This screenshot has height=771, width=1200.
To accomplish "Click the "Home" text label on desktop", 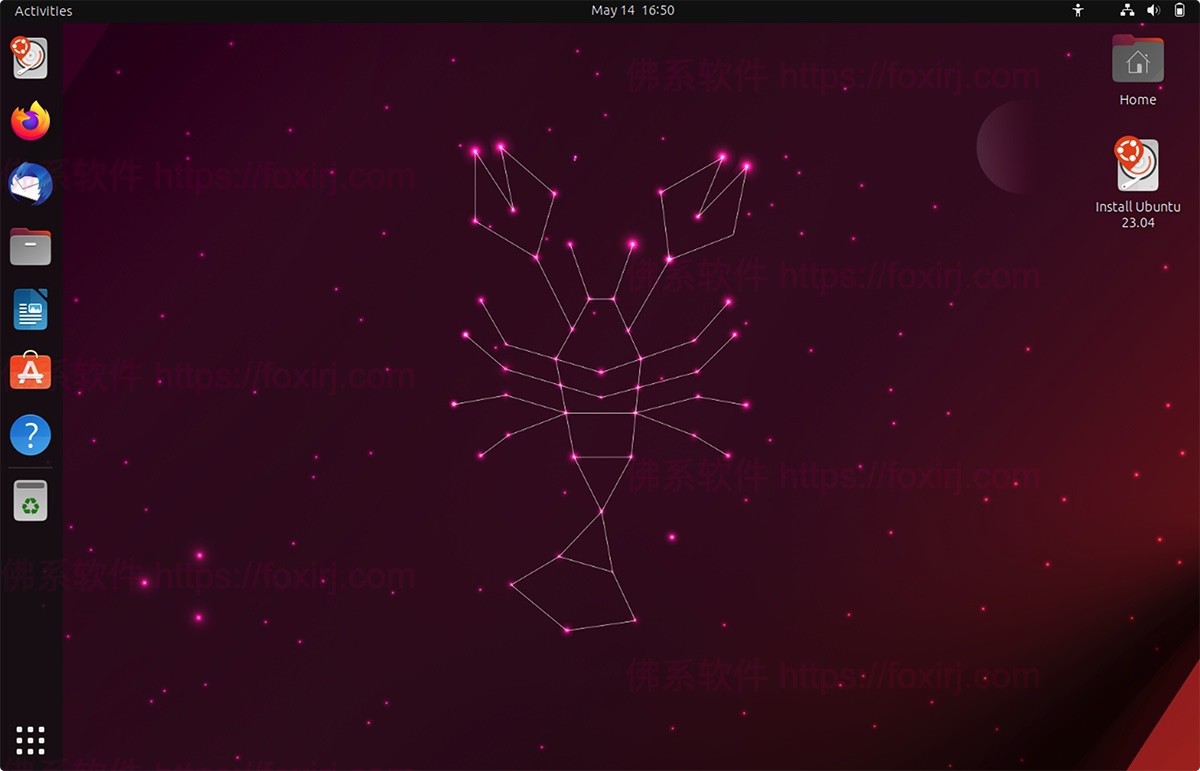I will coord(1137,100).
